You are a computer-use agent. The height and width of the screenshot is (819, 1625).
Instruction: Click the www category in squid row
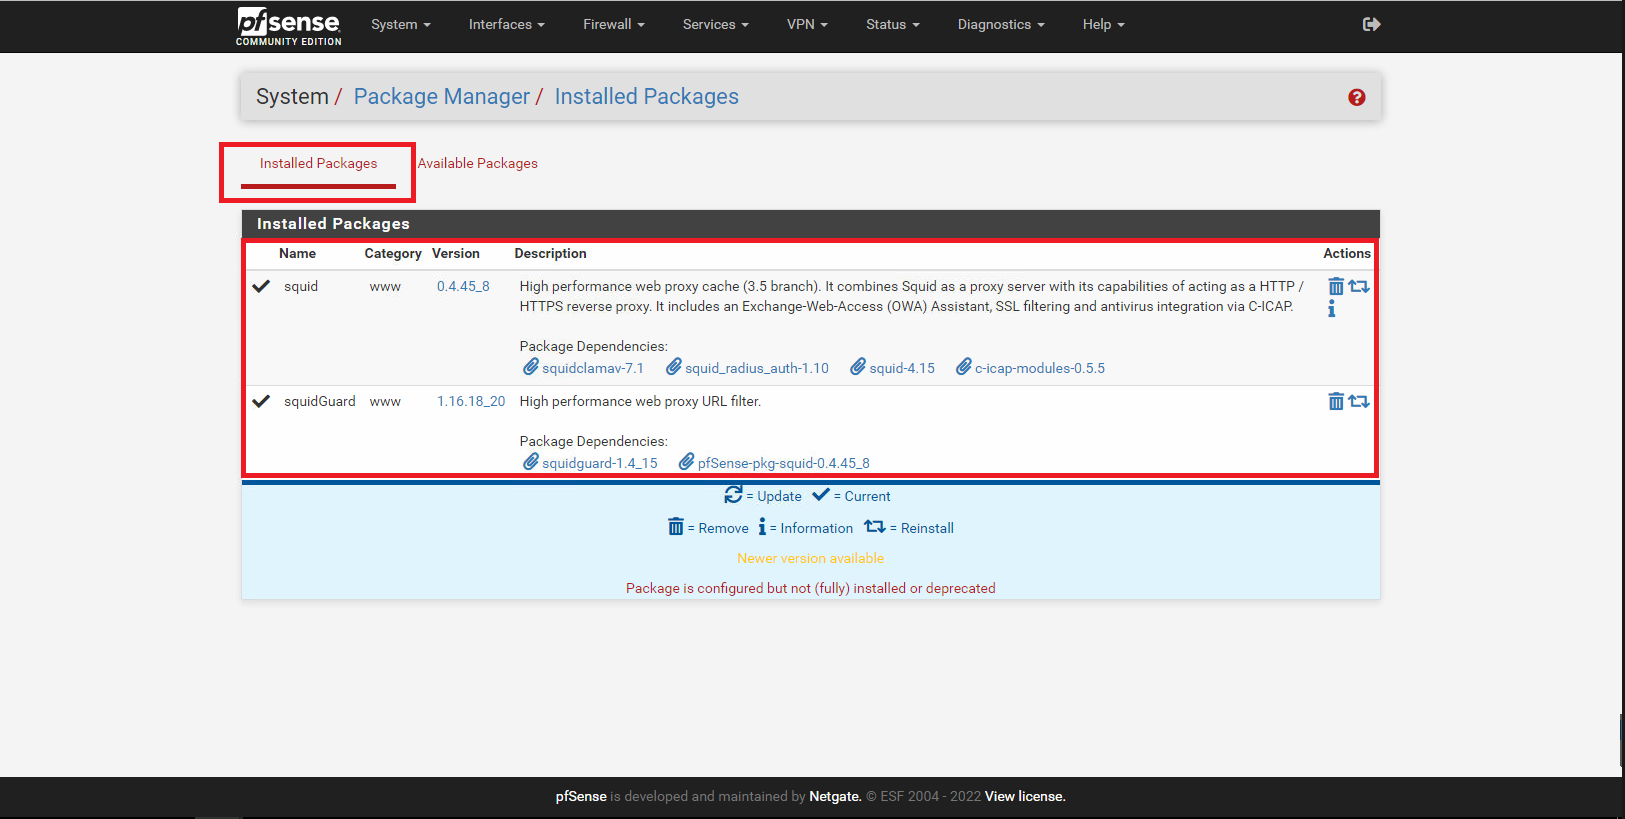[385, 286]
